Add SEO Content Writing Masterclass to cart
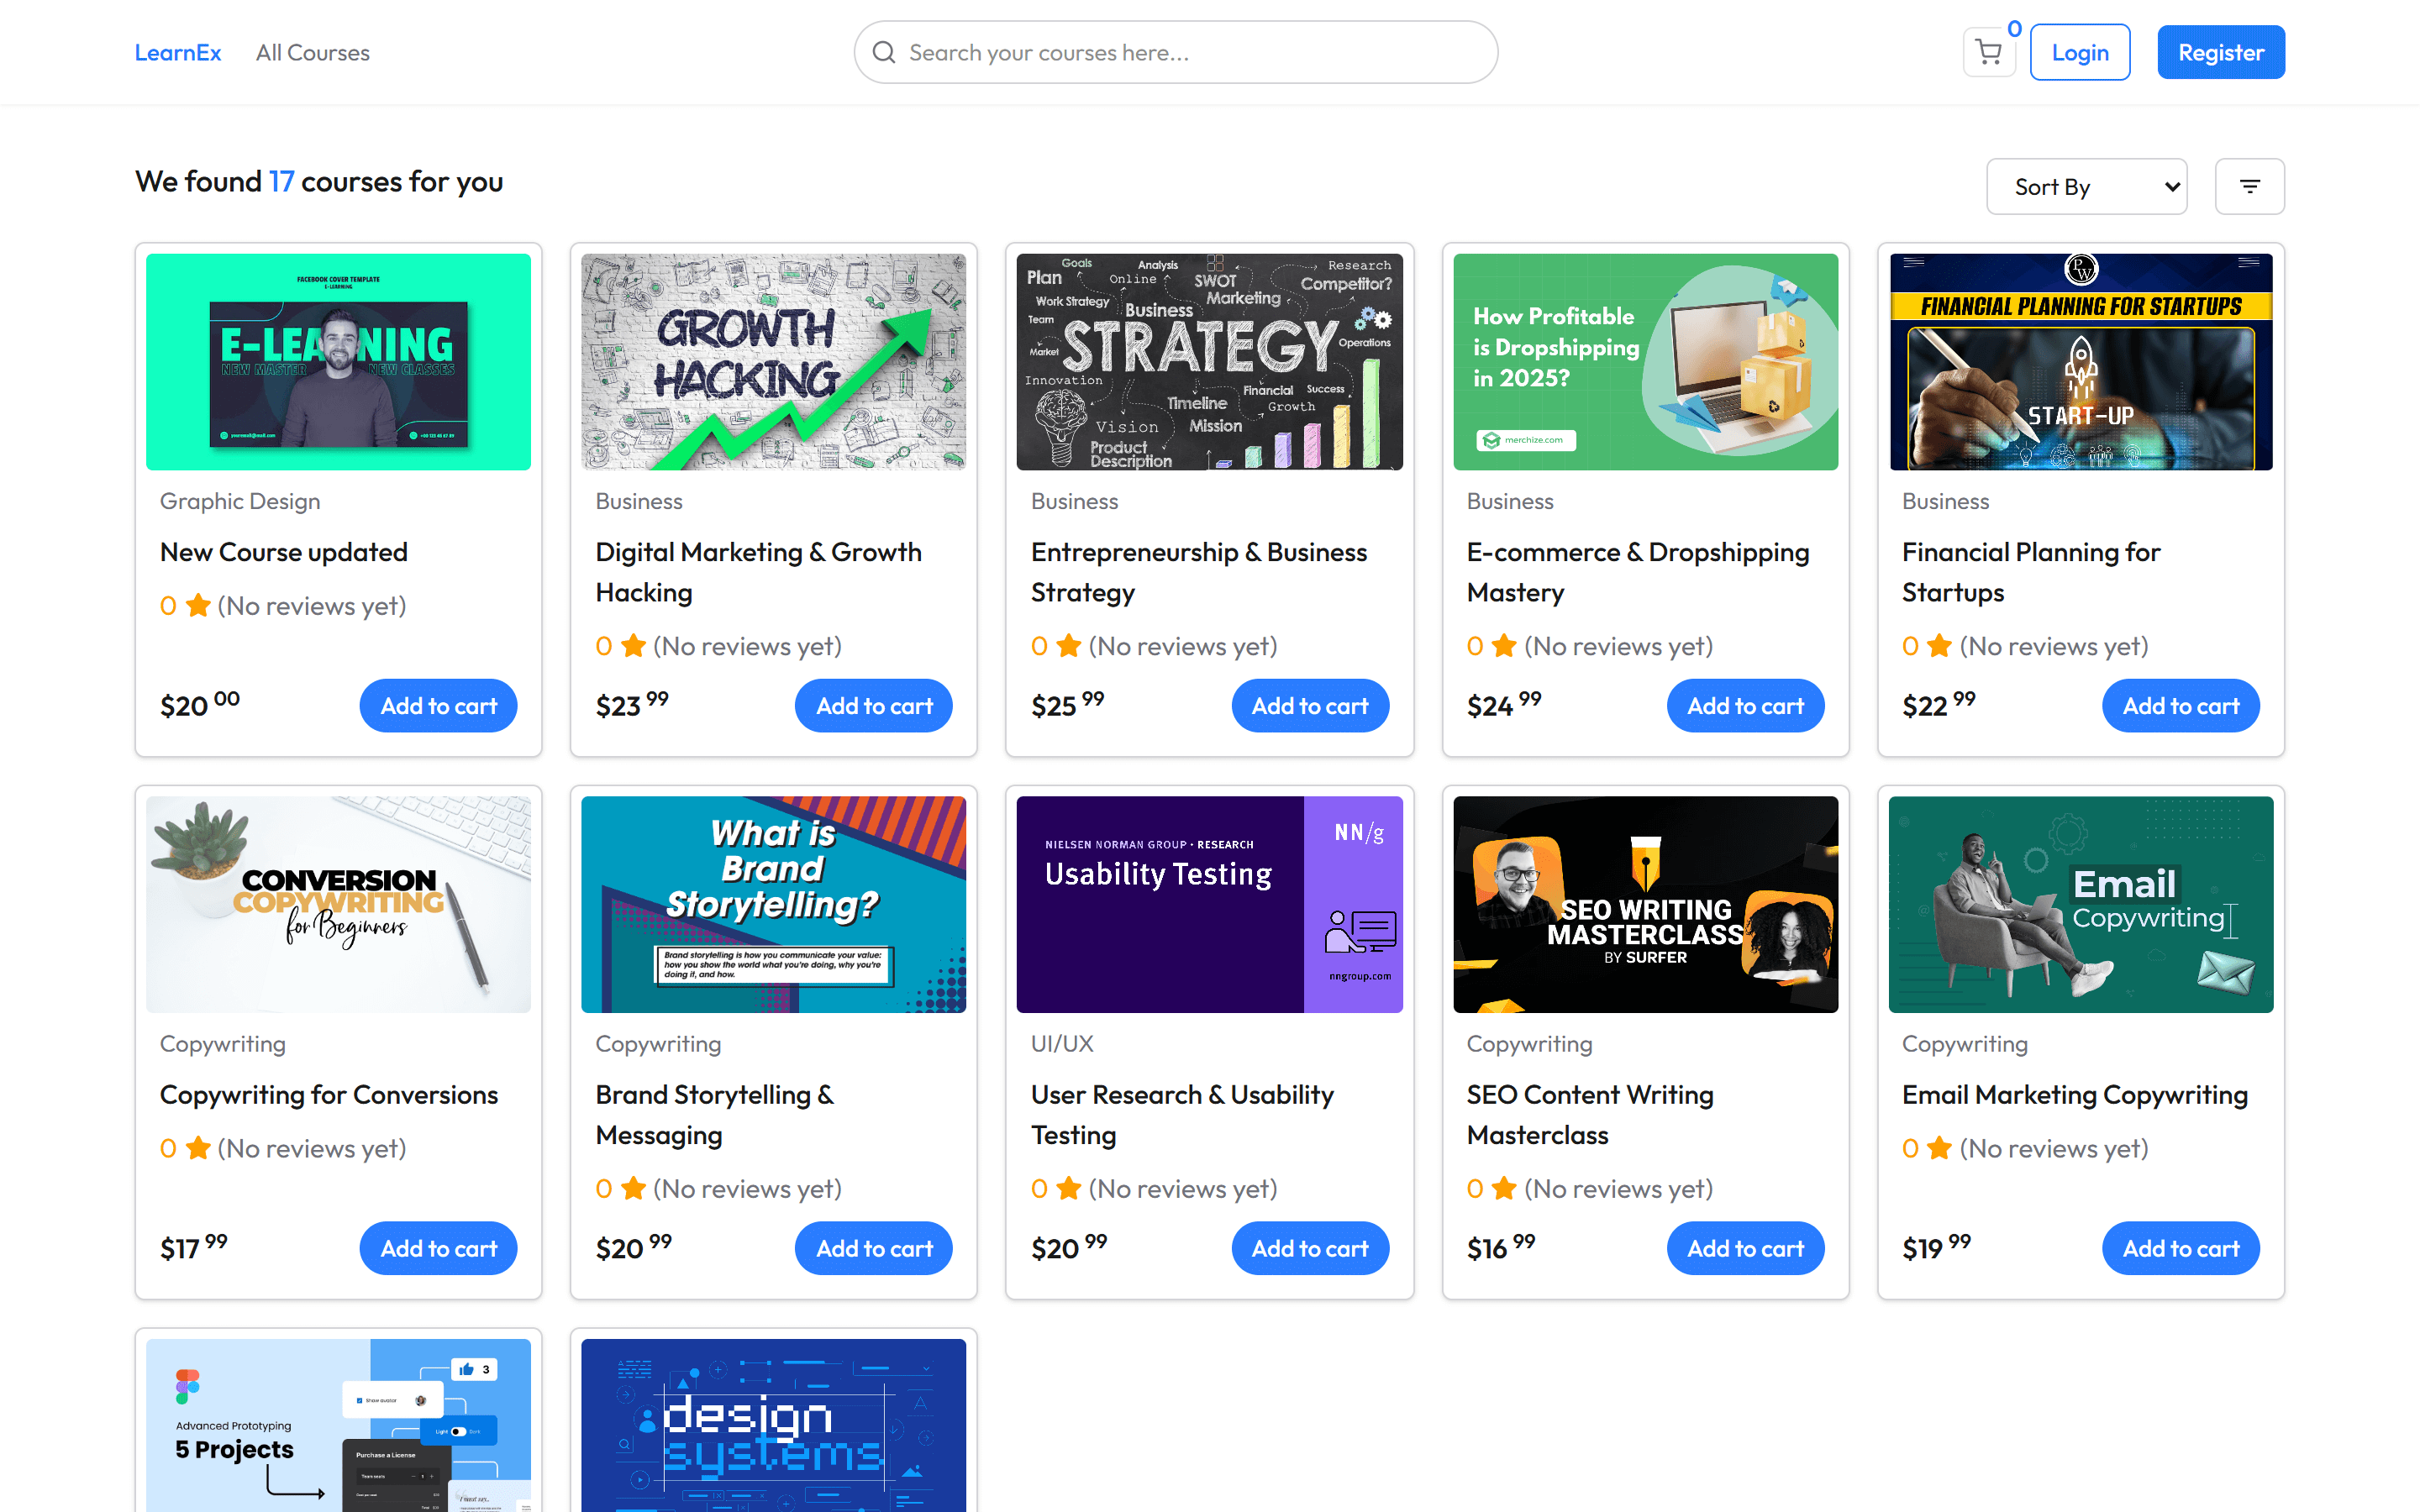This screenshot has width=2420, height=1512. tap(1744, 1248)
